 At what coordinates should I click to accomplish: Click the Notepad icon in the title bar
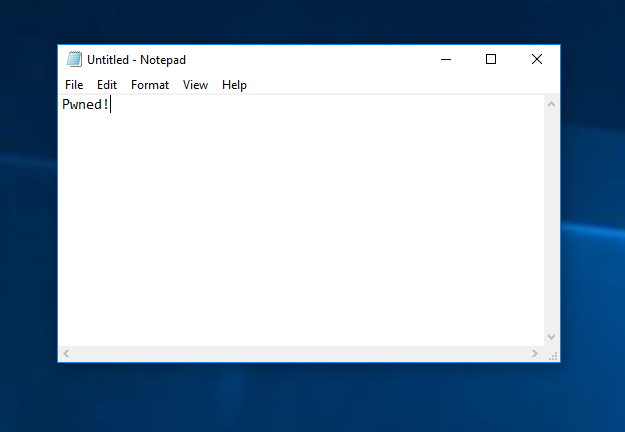(x=74, y=59)
